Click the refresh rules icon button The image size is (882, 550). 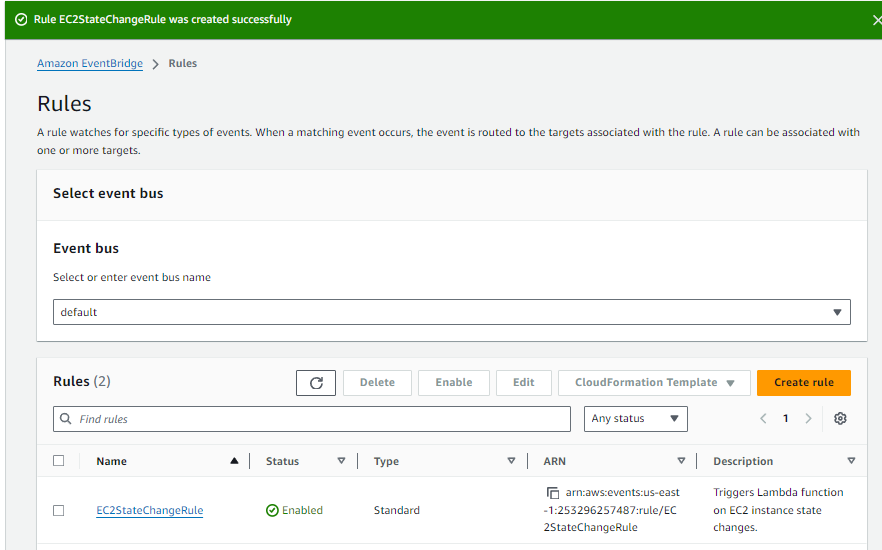pos(316,383)
